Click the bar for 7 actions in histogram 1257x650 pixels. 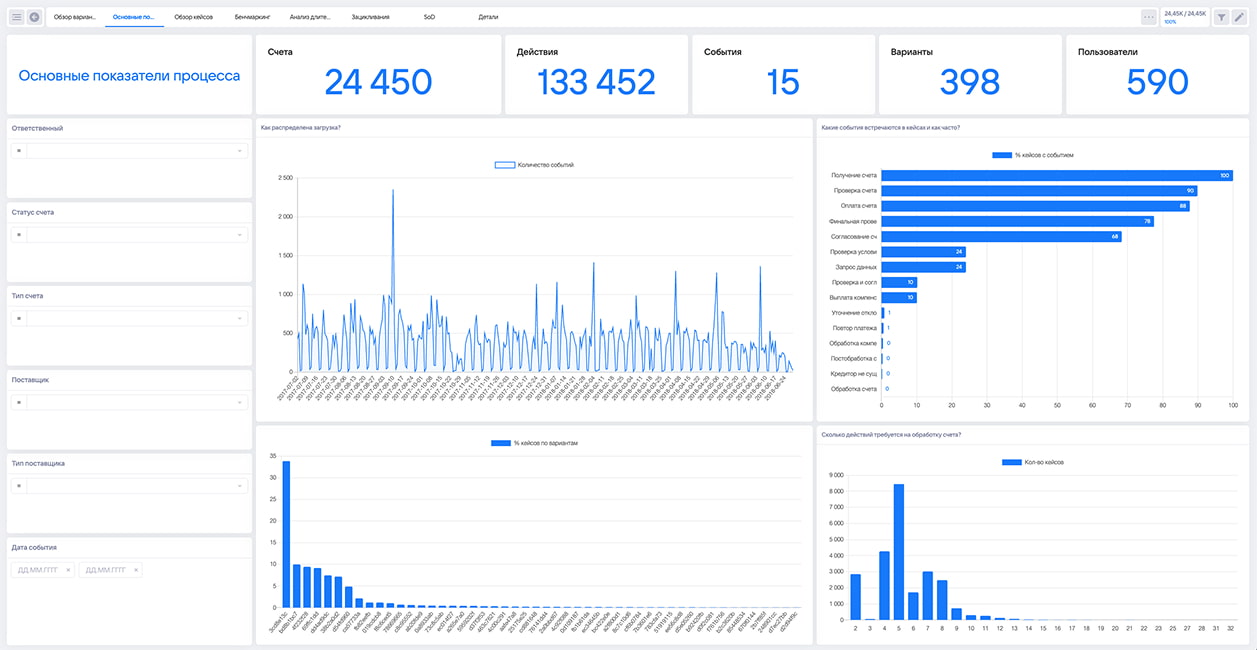tap(928, 596)
